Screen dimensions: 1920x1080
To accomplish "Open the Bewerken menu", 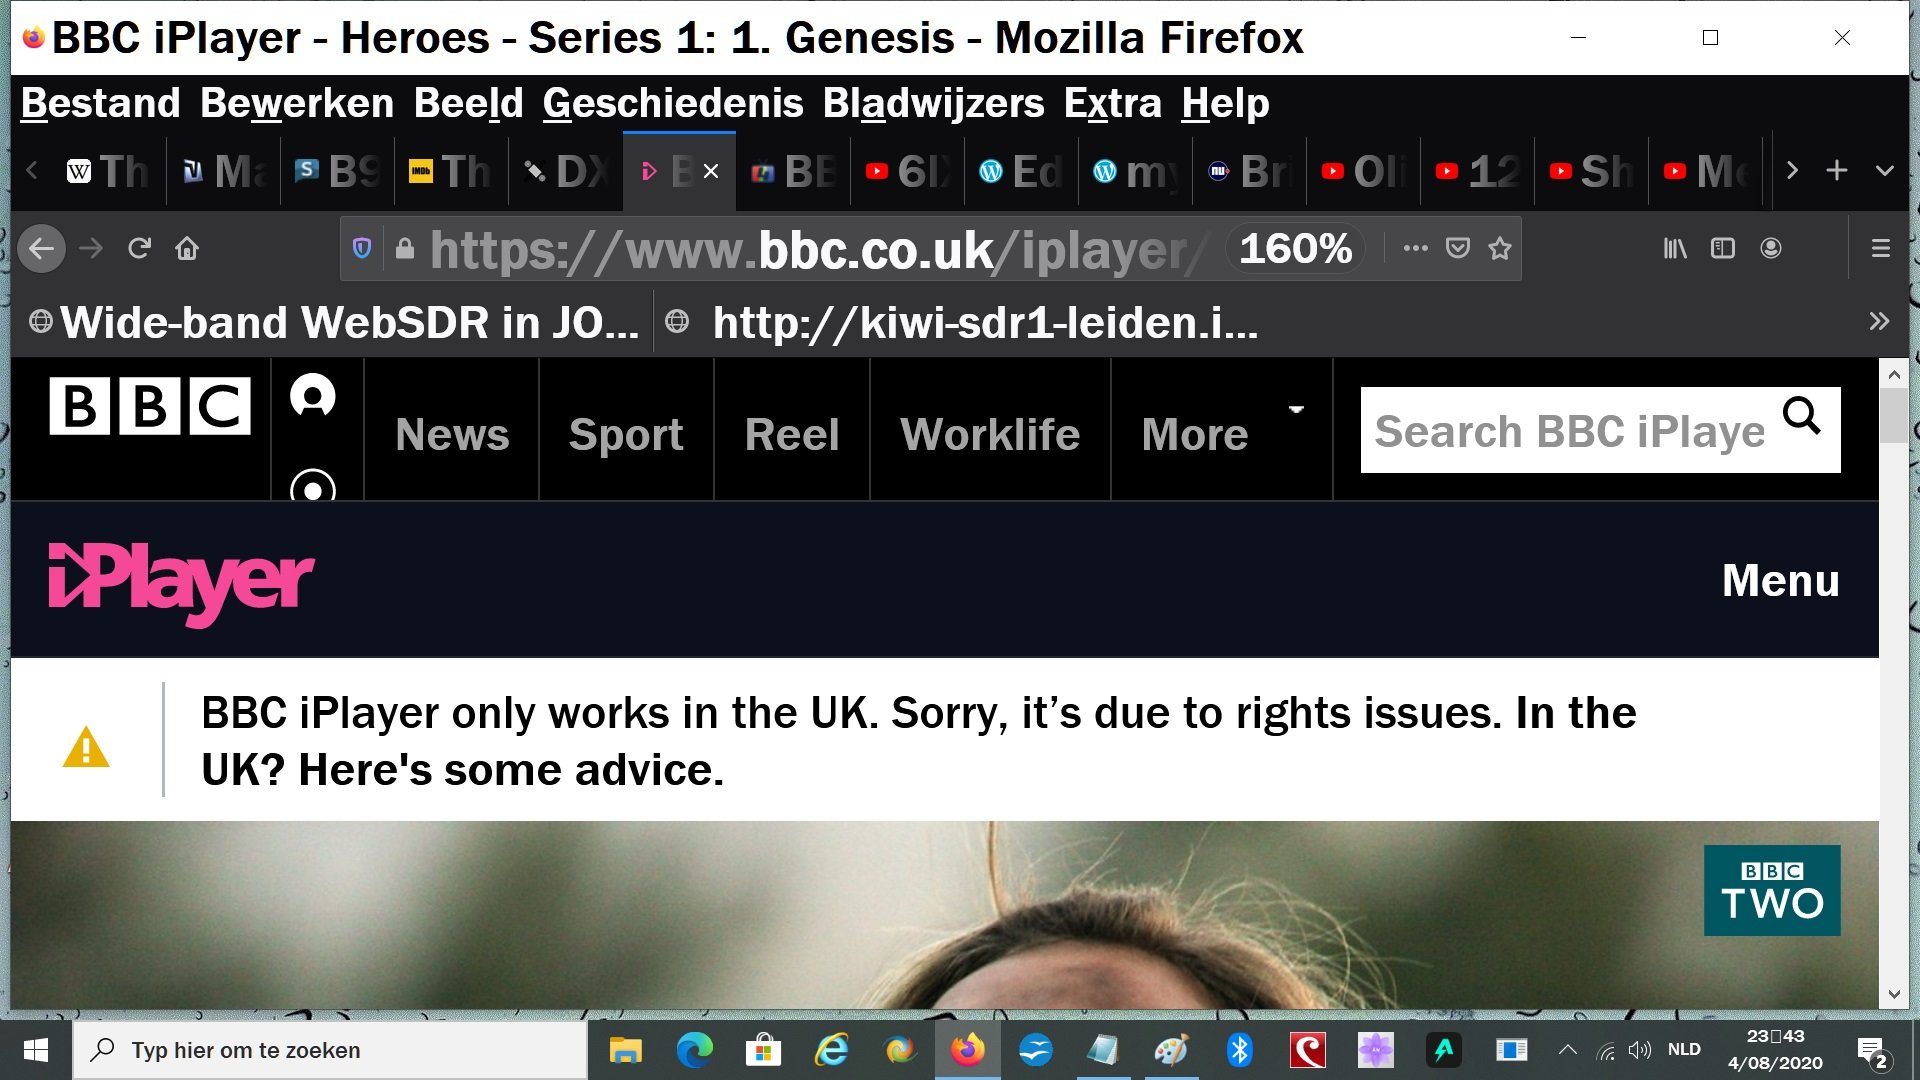I will coord(297,103).
